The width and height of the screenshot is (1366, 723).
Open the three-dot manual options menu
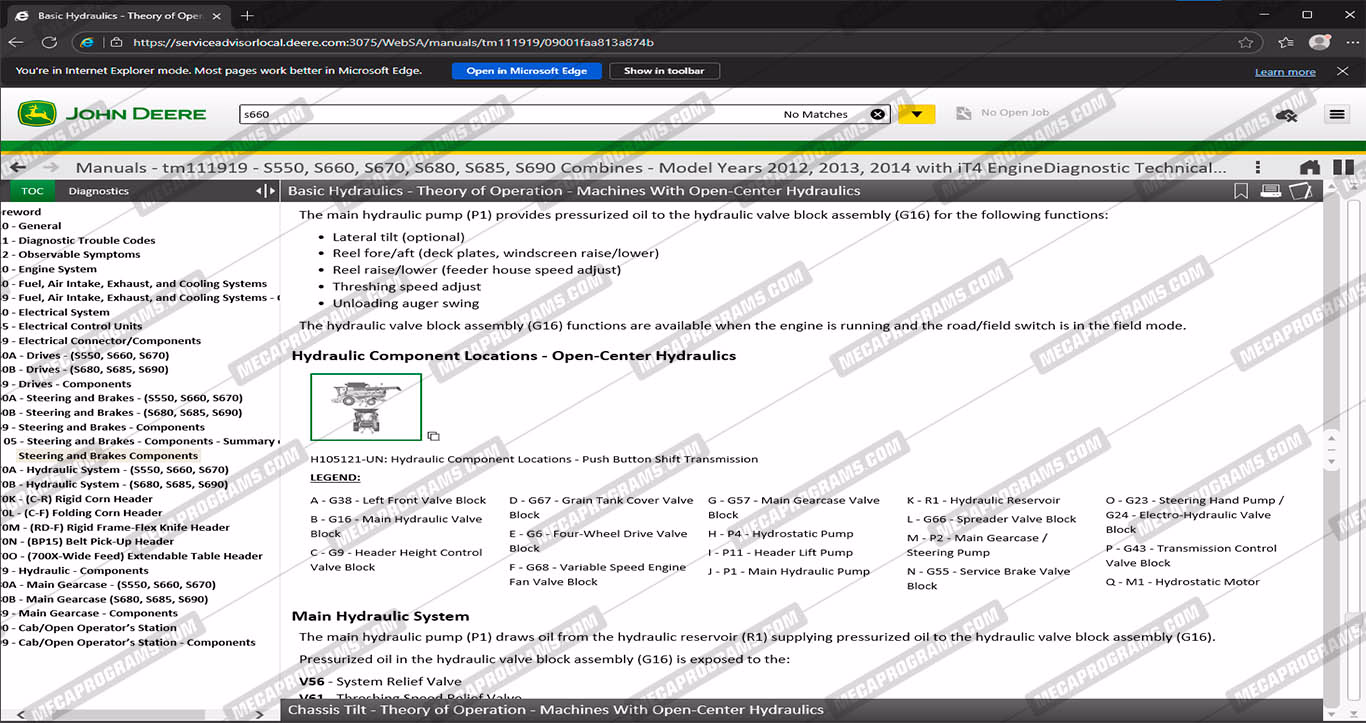tap(1258, 168)
